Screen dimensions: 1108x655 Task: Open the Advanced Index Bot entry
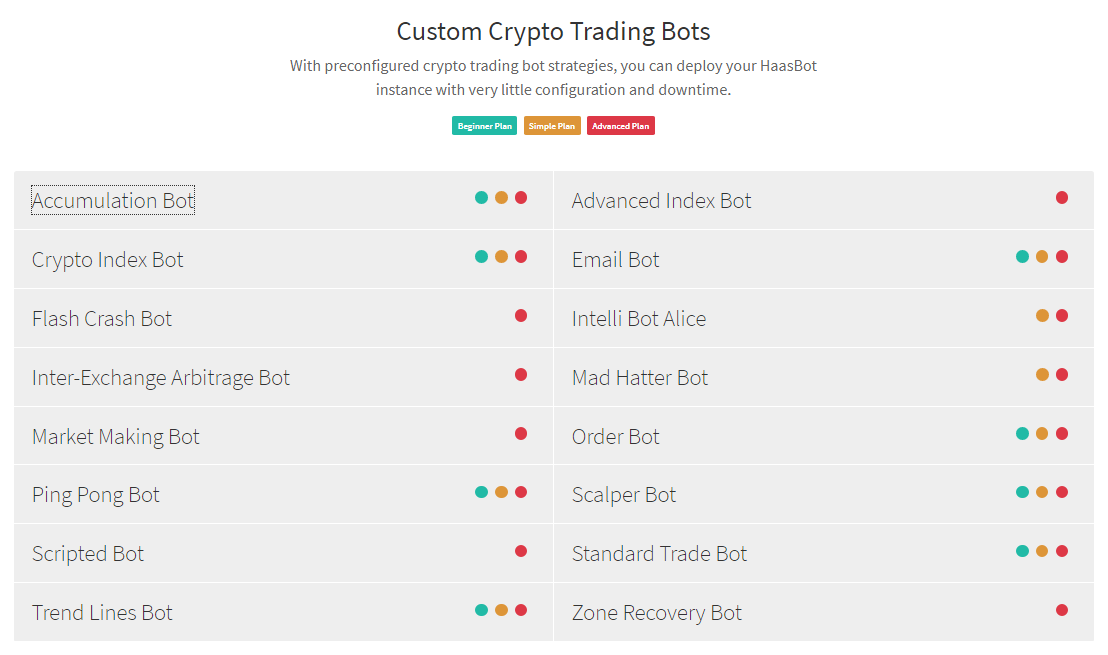click(x=661, y=201)
